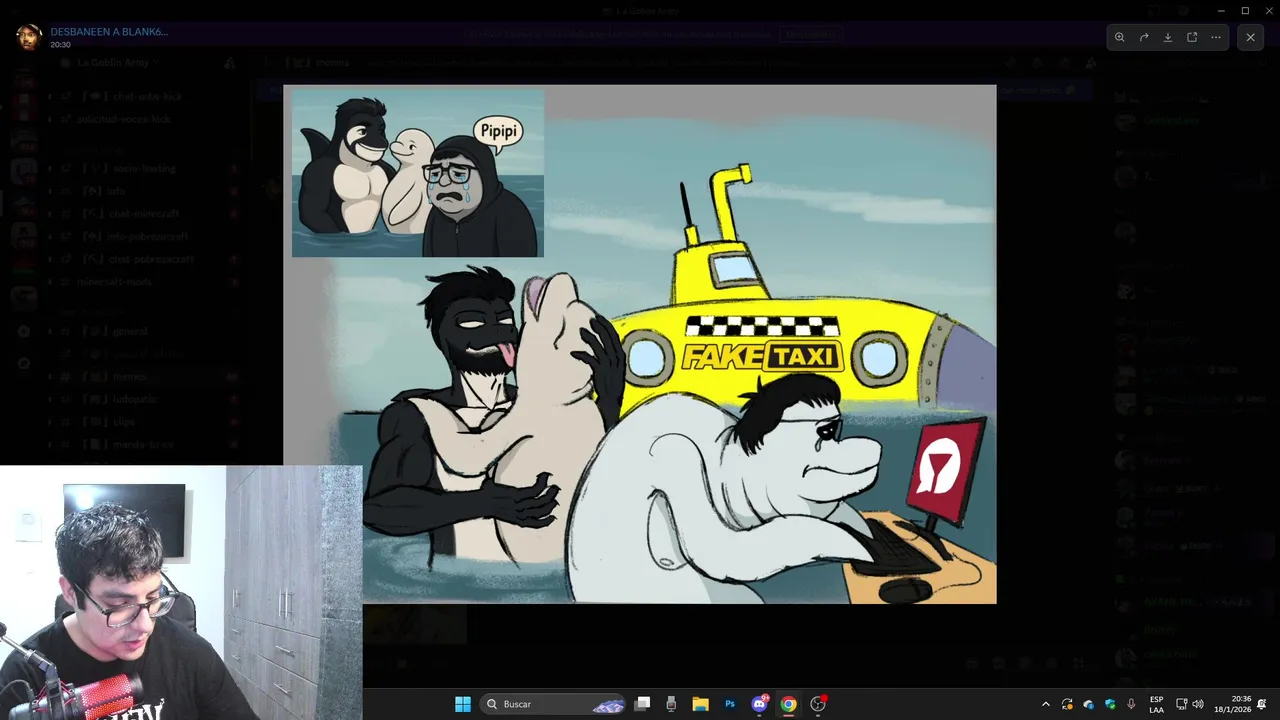Select the dimmed socio-hosting channel in Discord

pos(145,168)
